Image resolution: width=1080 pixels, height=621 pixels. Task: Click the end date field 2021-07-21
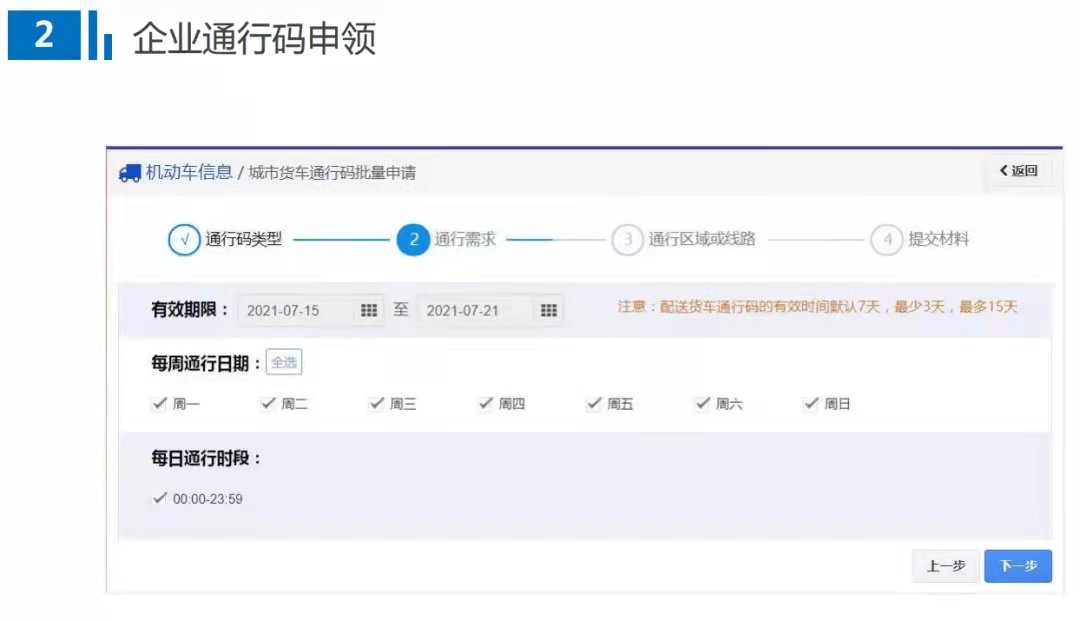[x=475, y=310]
